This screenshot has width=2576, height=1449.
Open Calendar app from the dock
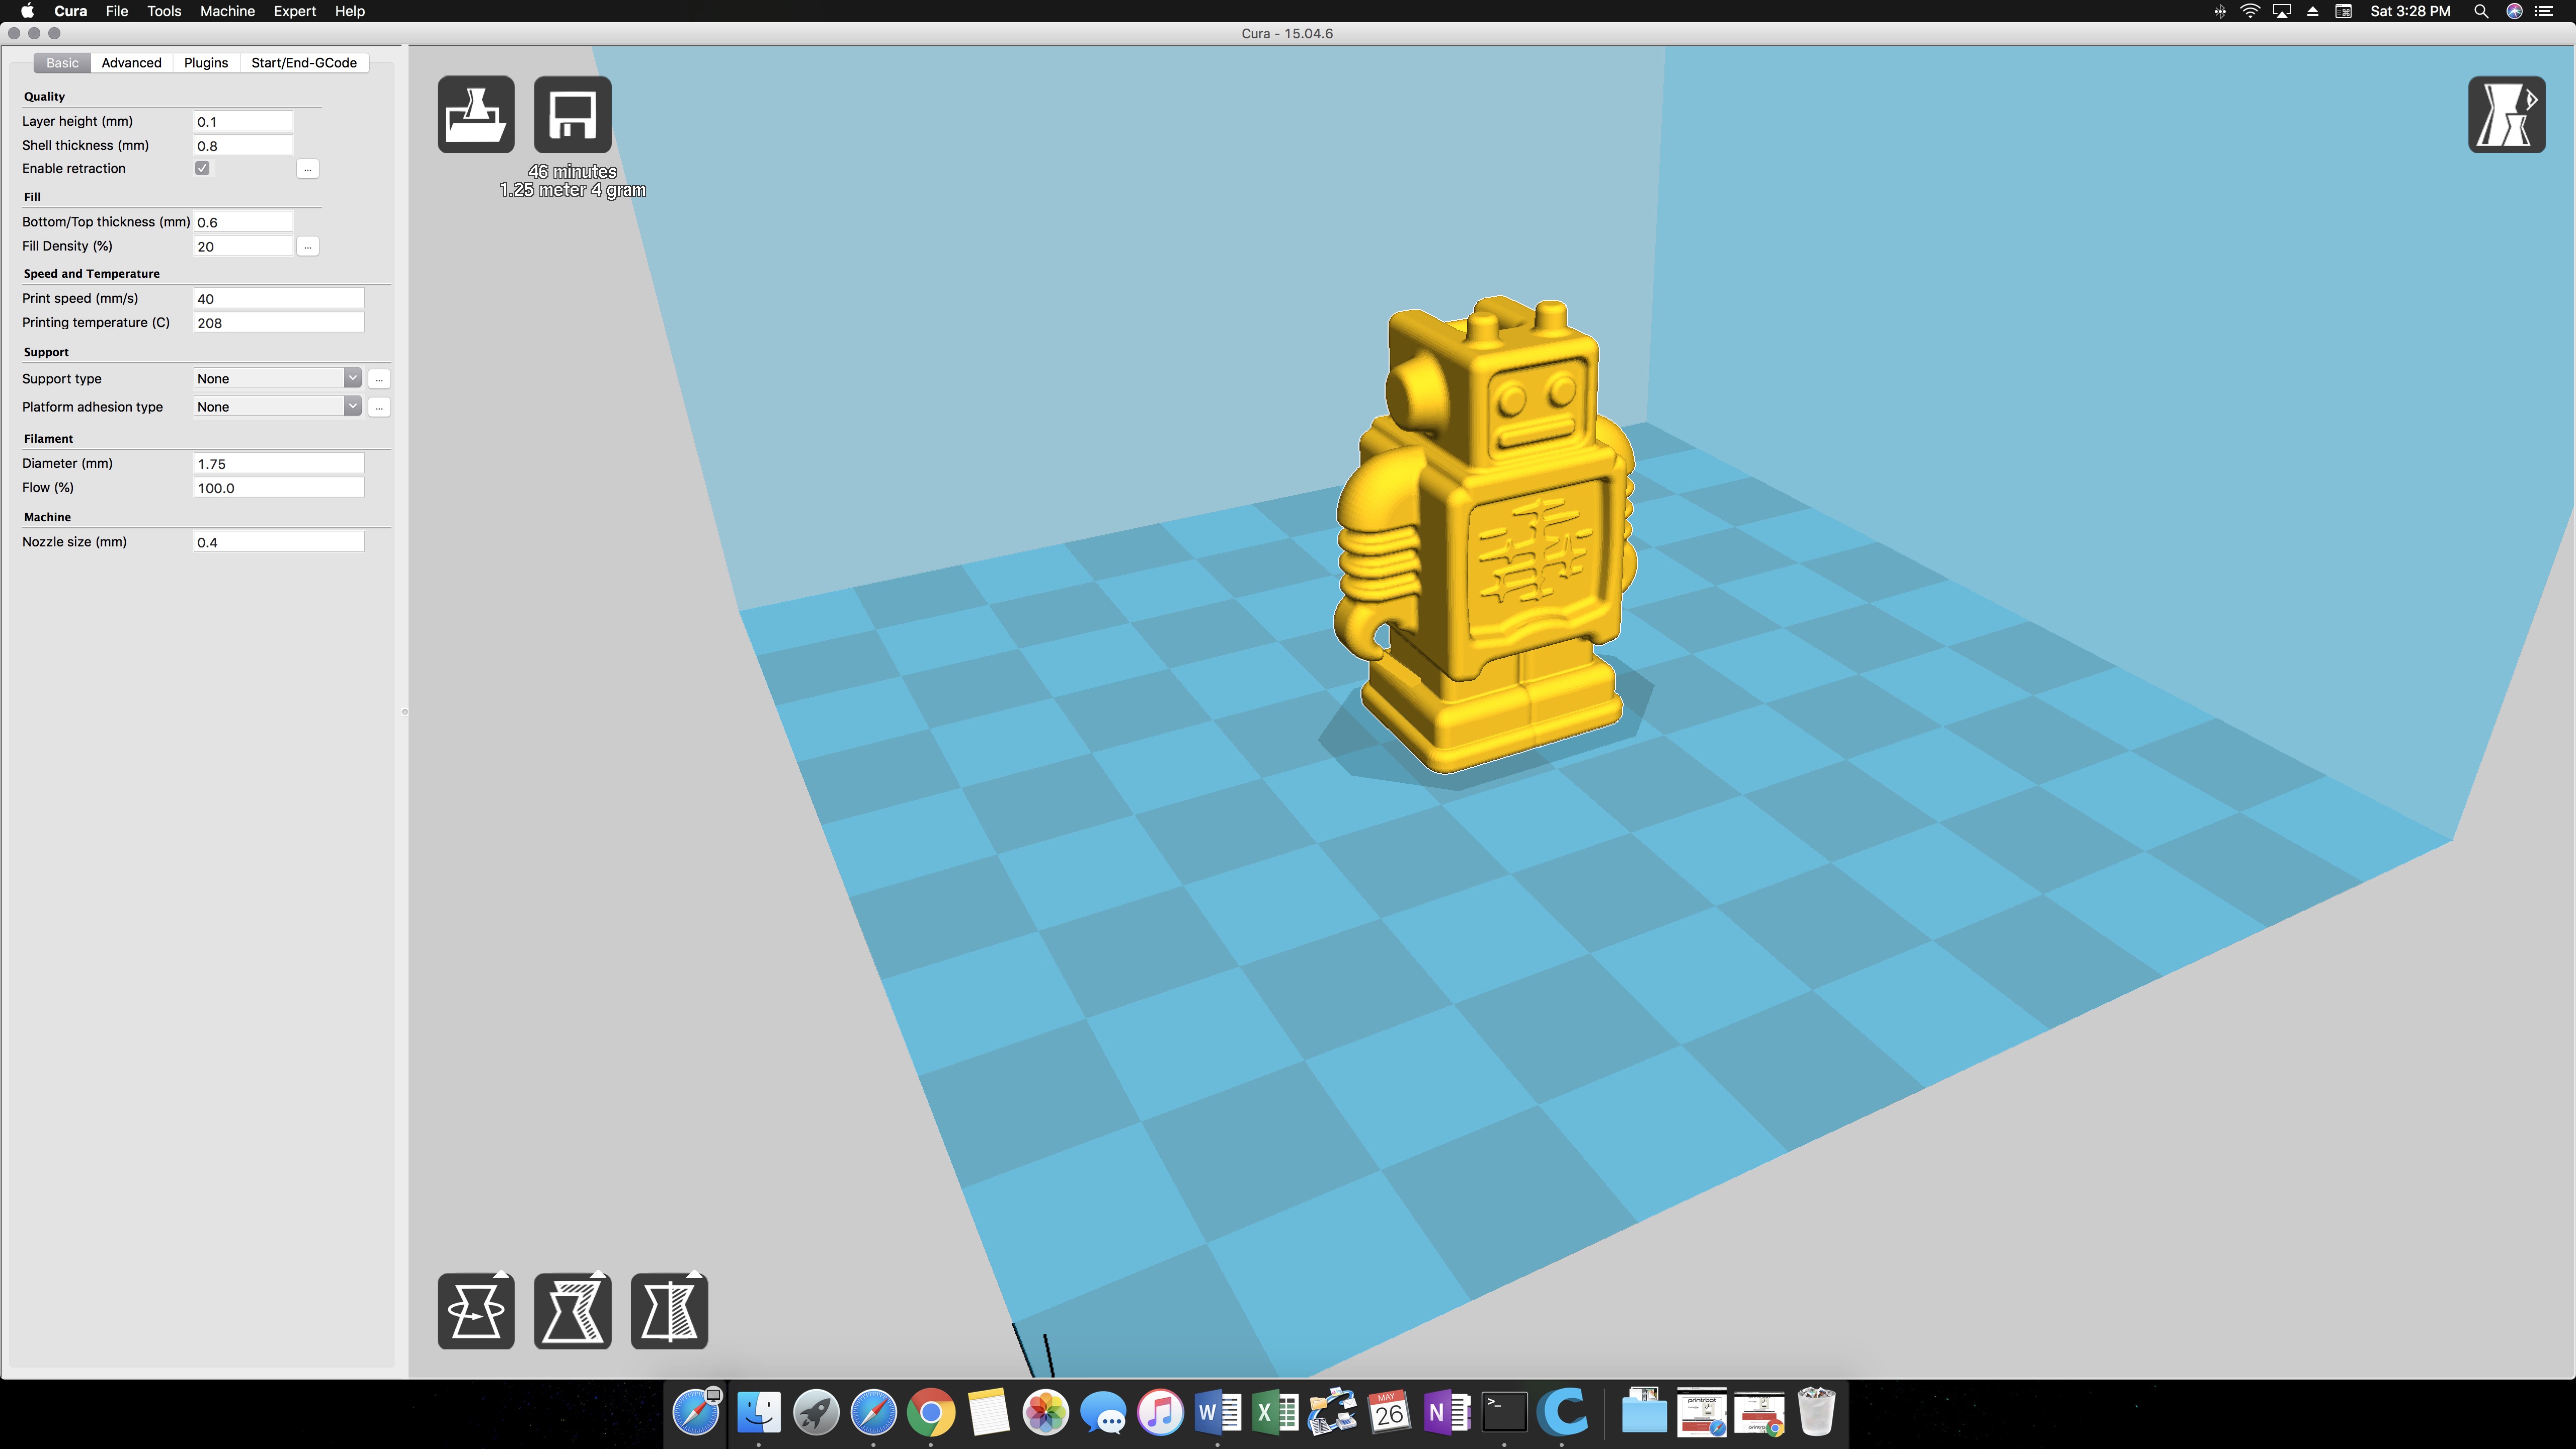pyautogui.click(x=1390, y=1412)
